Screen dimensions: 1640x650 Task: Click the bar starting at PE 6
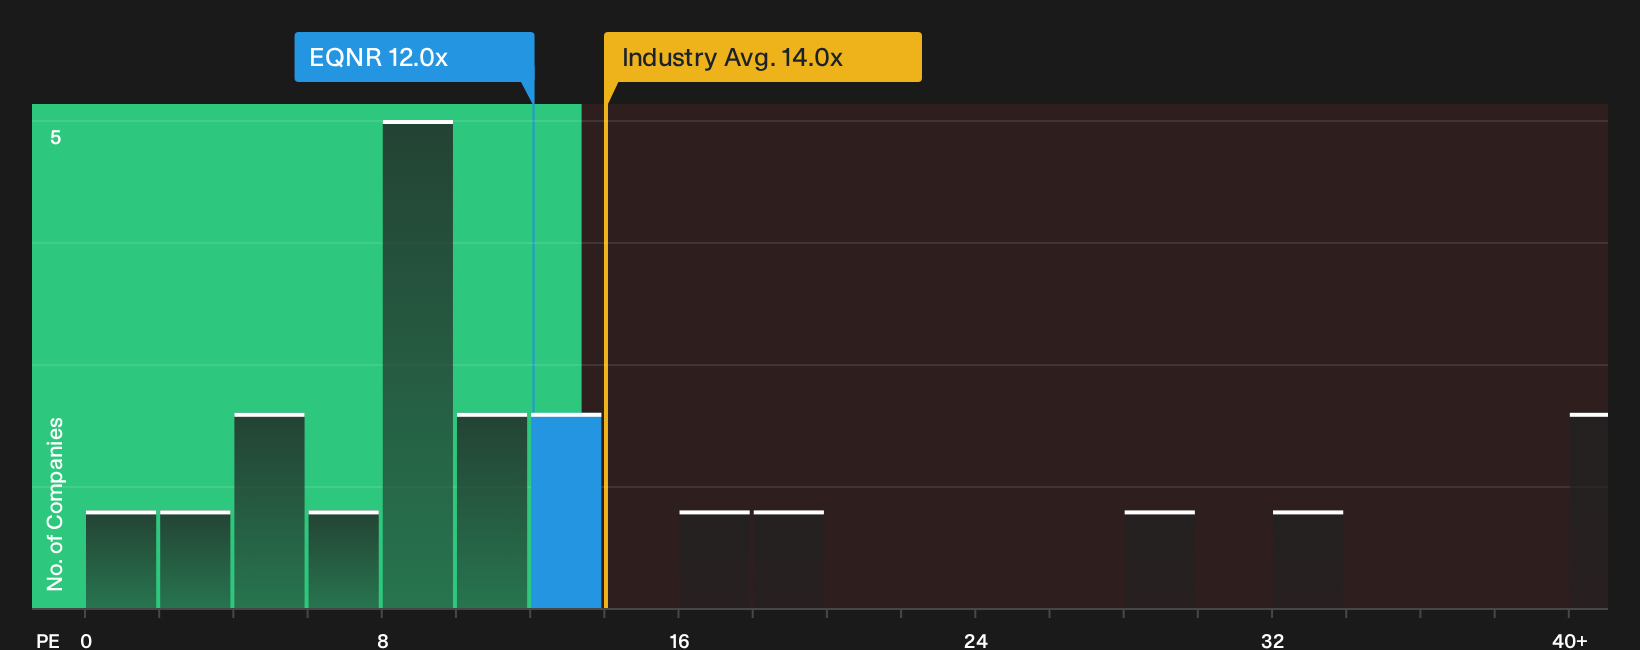click(x=344, y=559)
